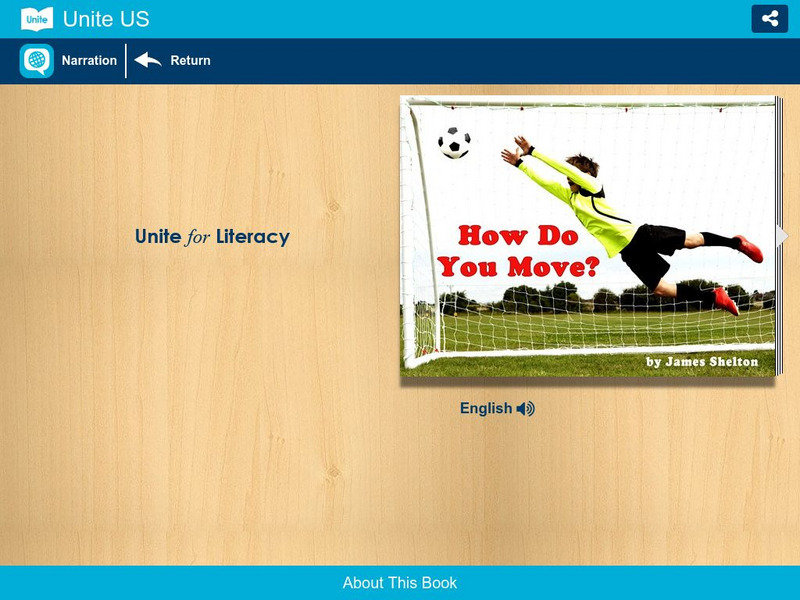
Task: Click the Unite book logo in header
Action: pos(37,19)
